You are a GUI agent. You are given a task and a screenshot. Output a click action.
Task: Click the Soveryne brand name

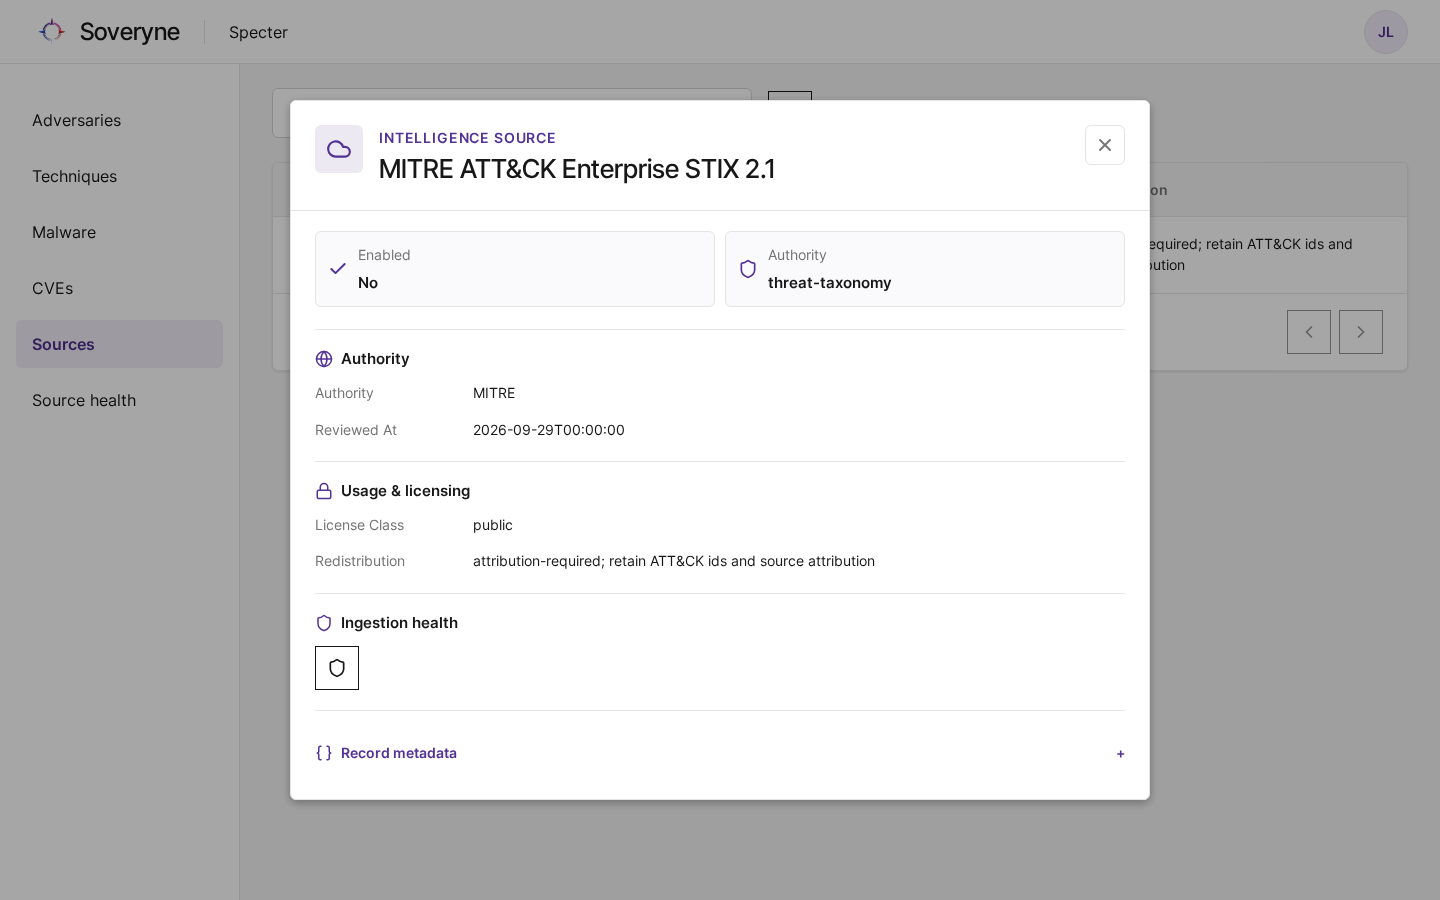[x=130, y=32]
